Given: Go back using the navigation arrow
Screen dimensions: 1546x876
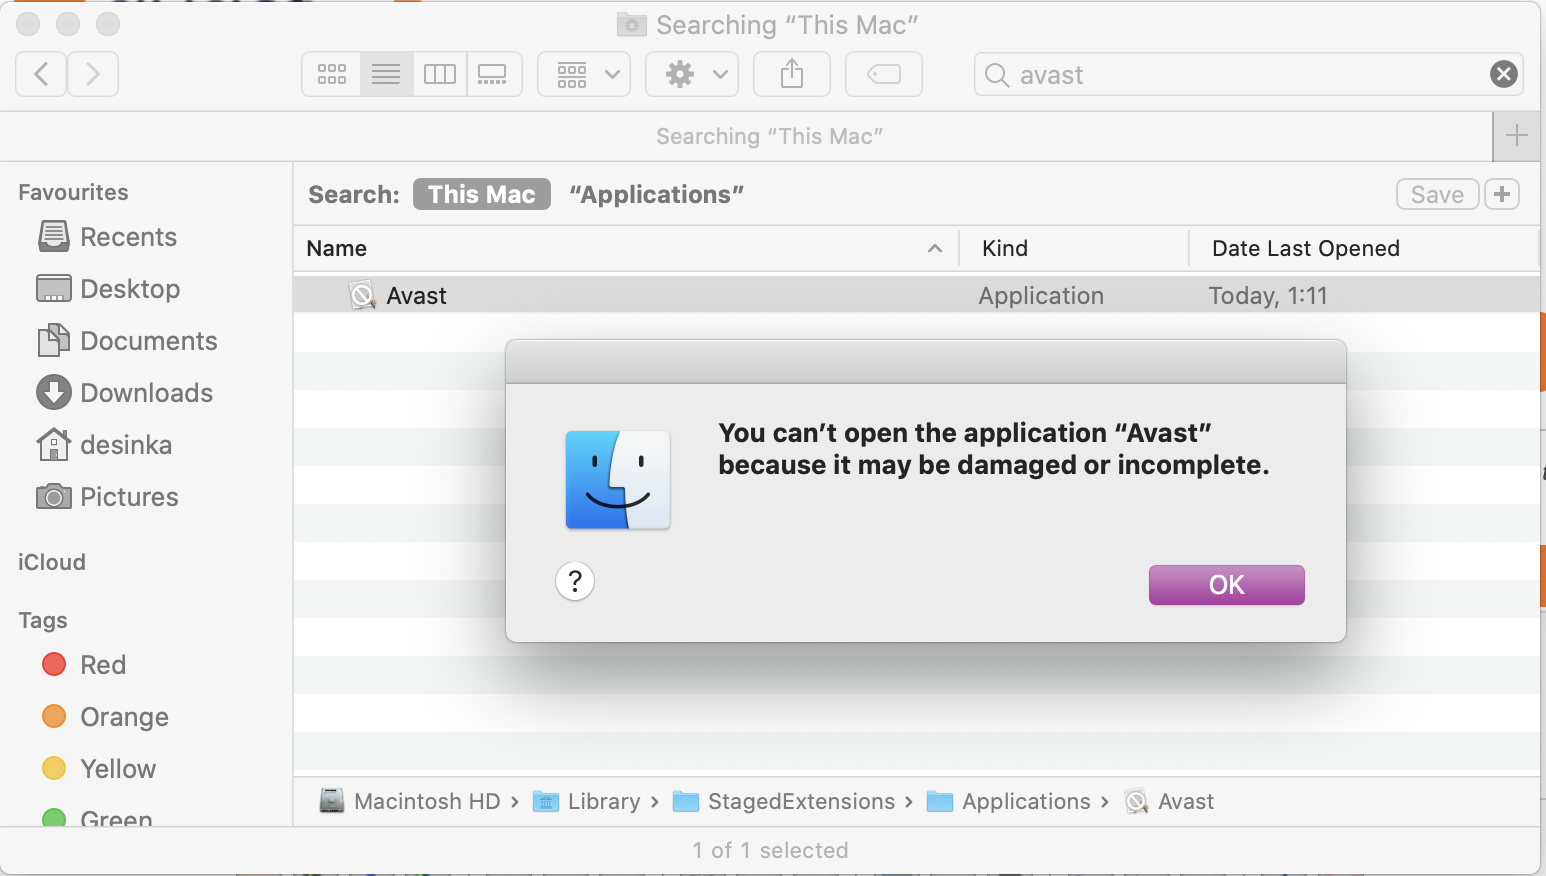Looking at the screenshot, I should tap(40, 73).
